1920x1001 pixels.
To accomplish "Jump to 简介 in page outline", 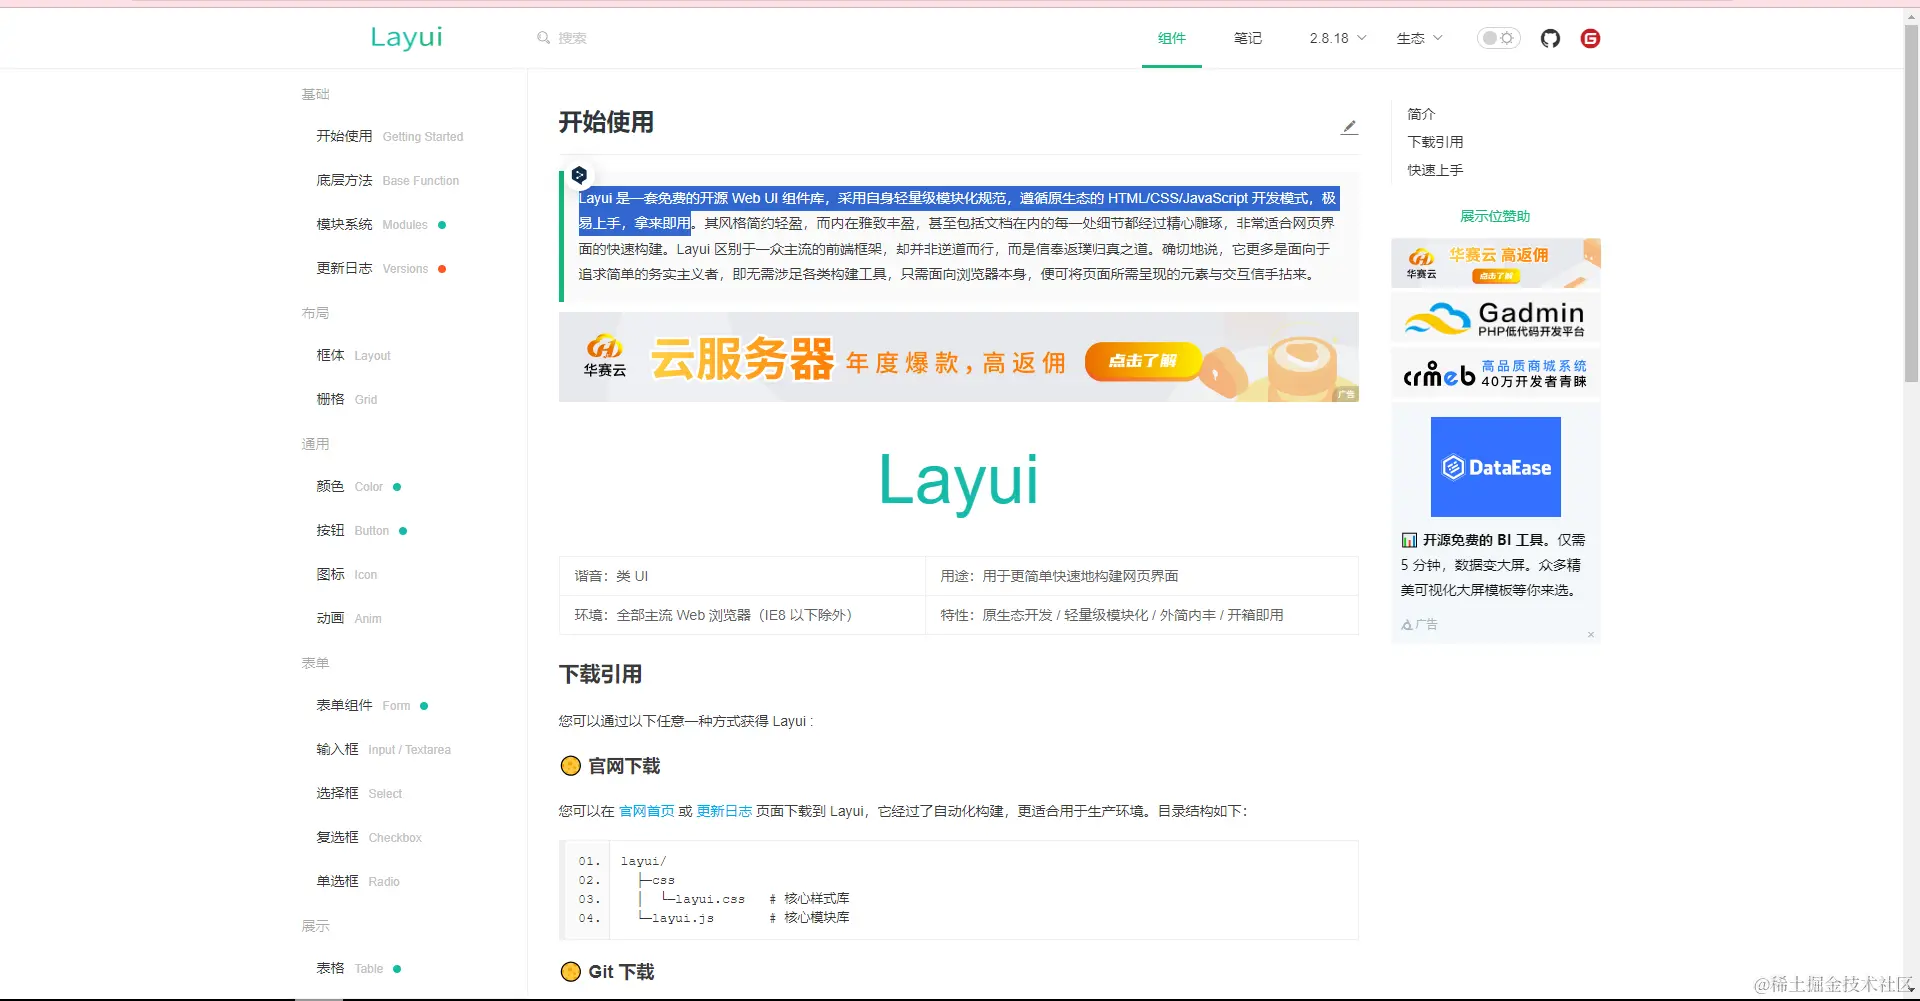I will [x=1421, y=114].
